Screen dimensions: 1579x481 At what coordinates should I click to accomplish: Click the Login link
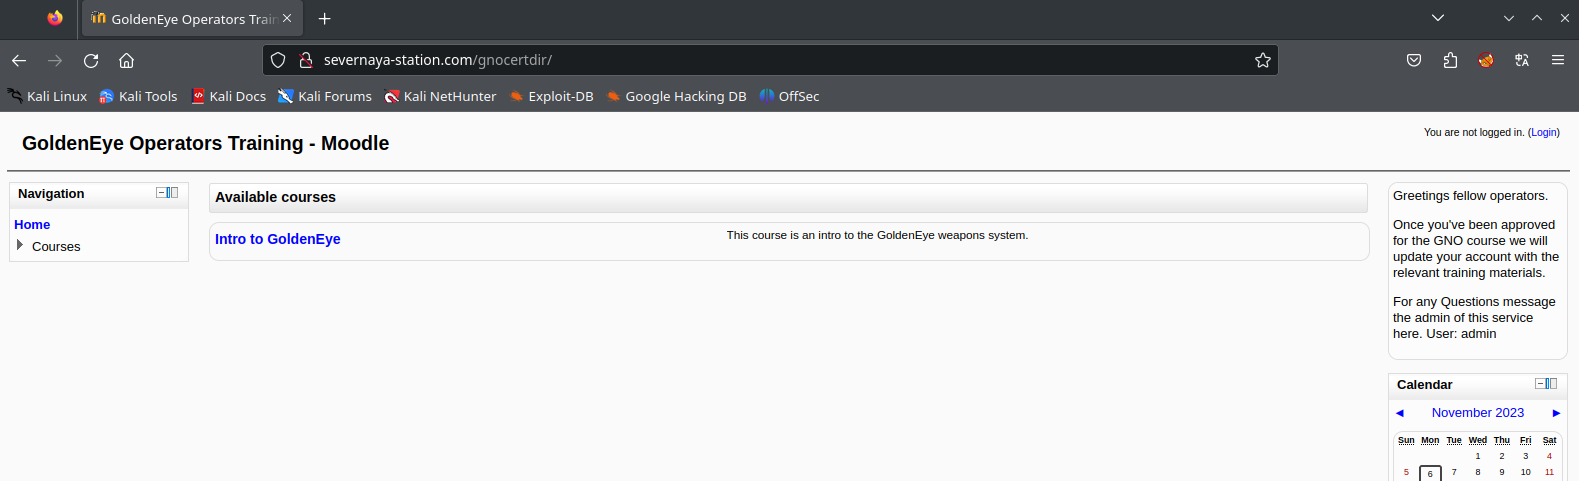[1543, 132]
